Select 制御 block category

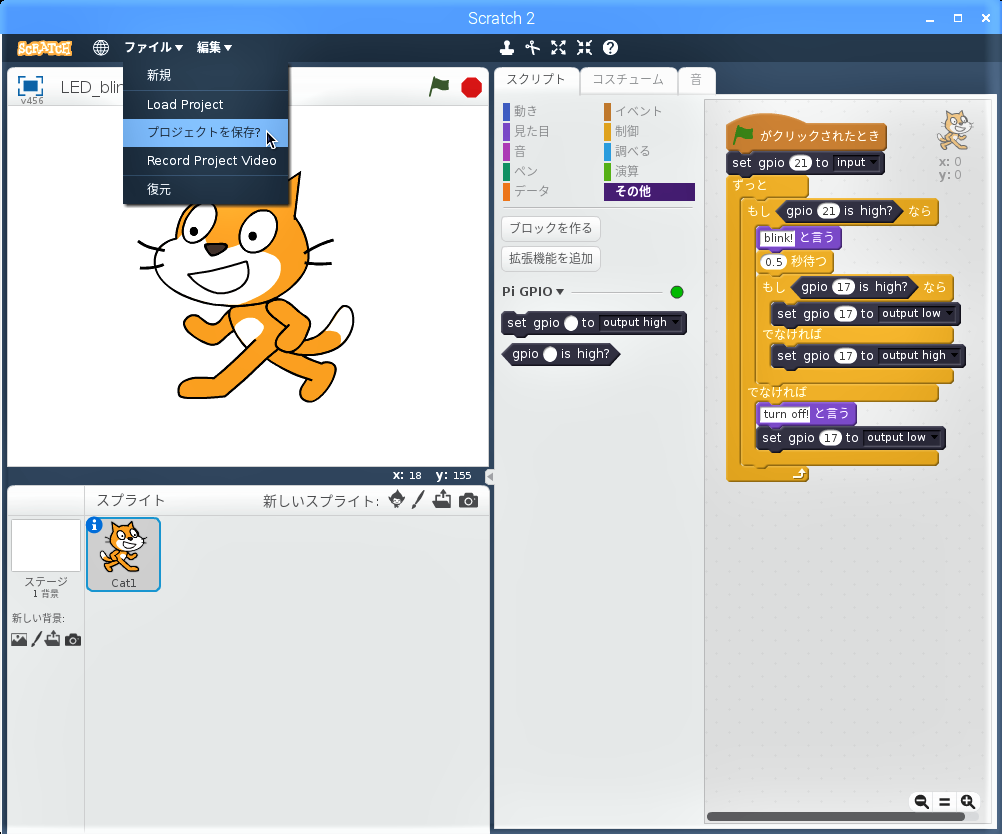click(x=649, y=131)
